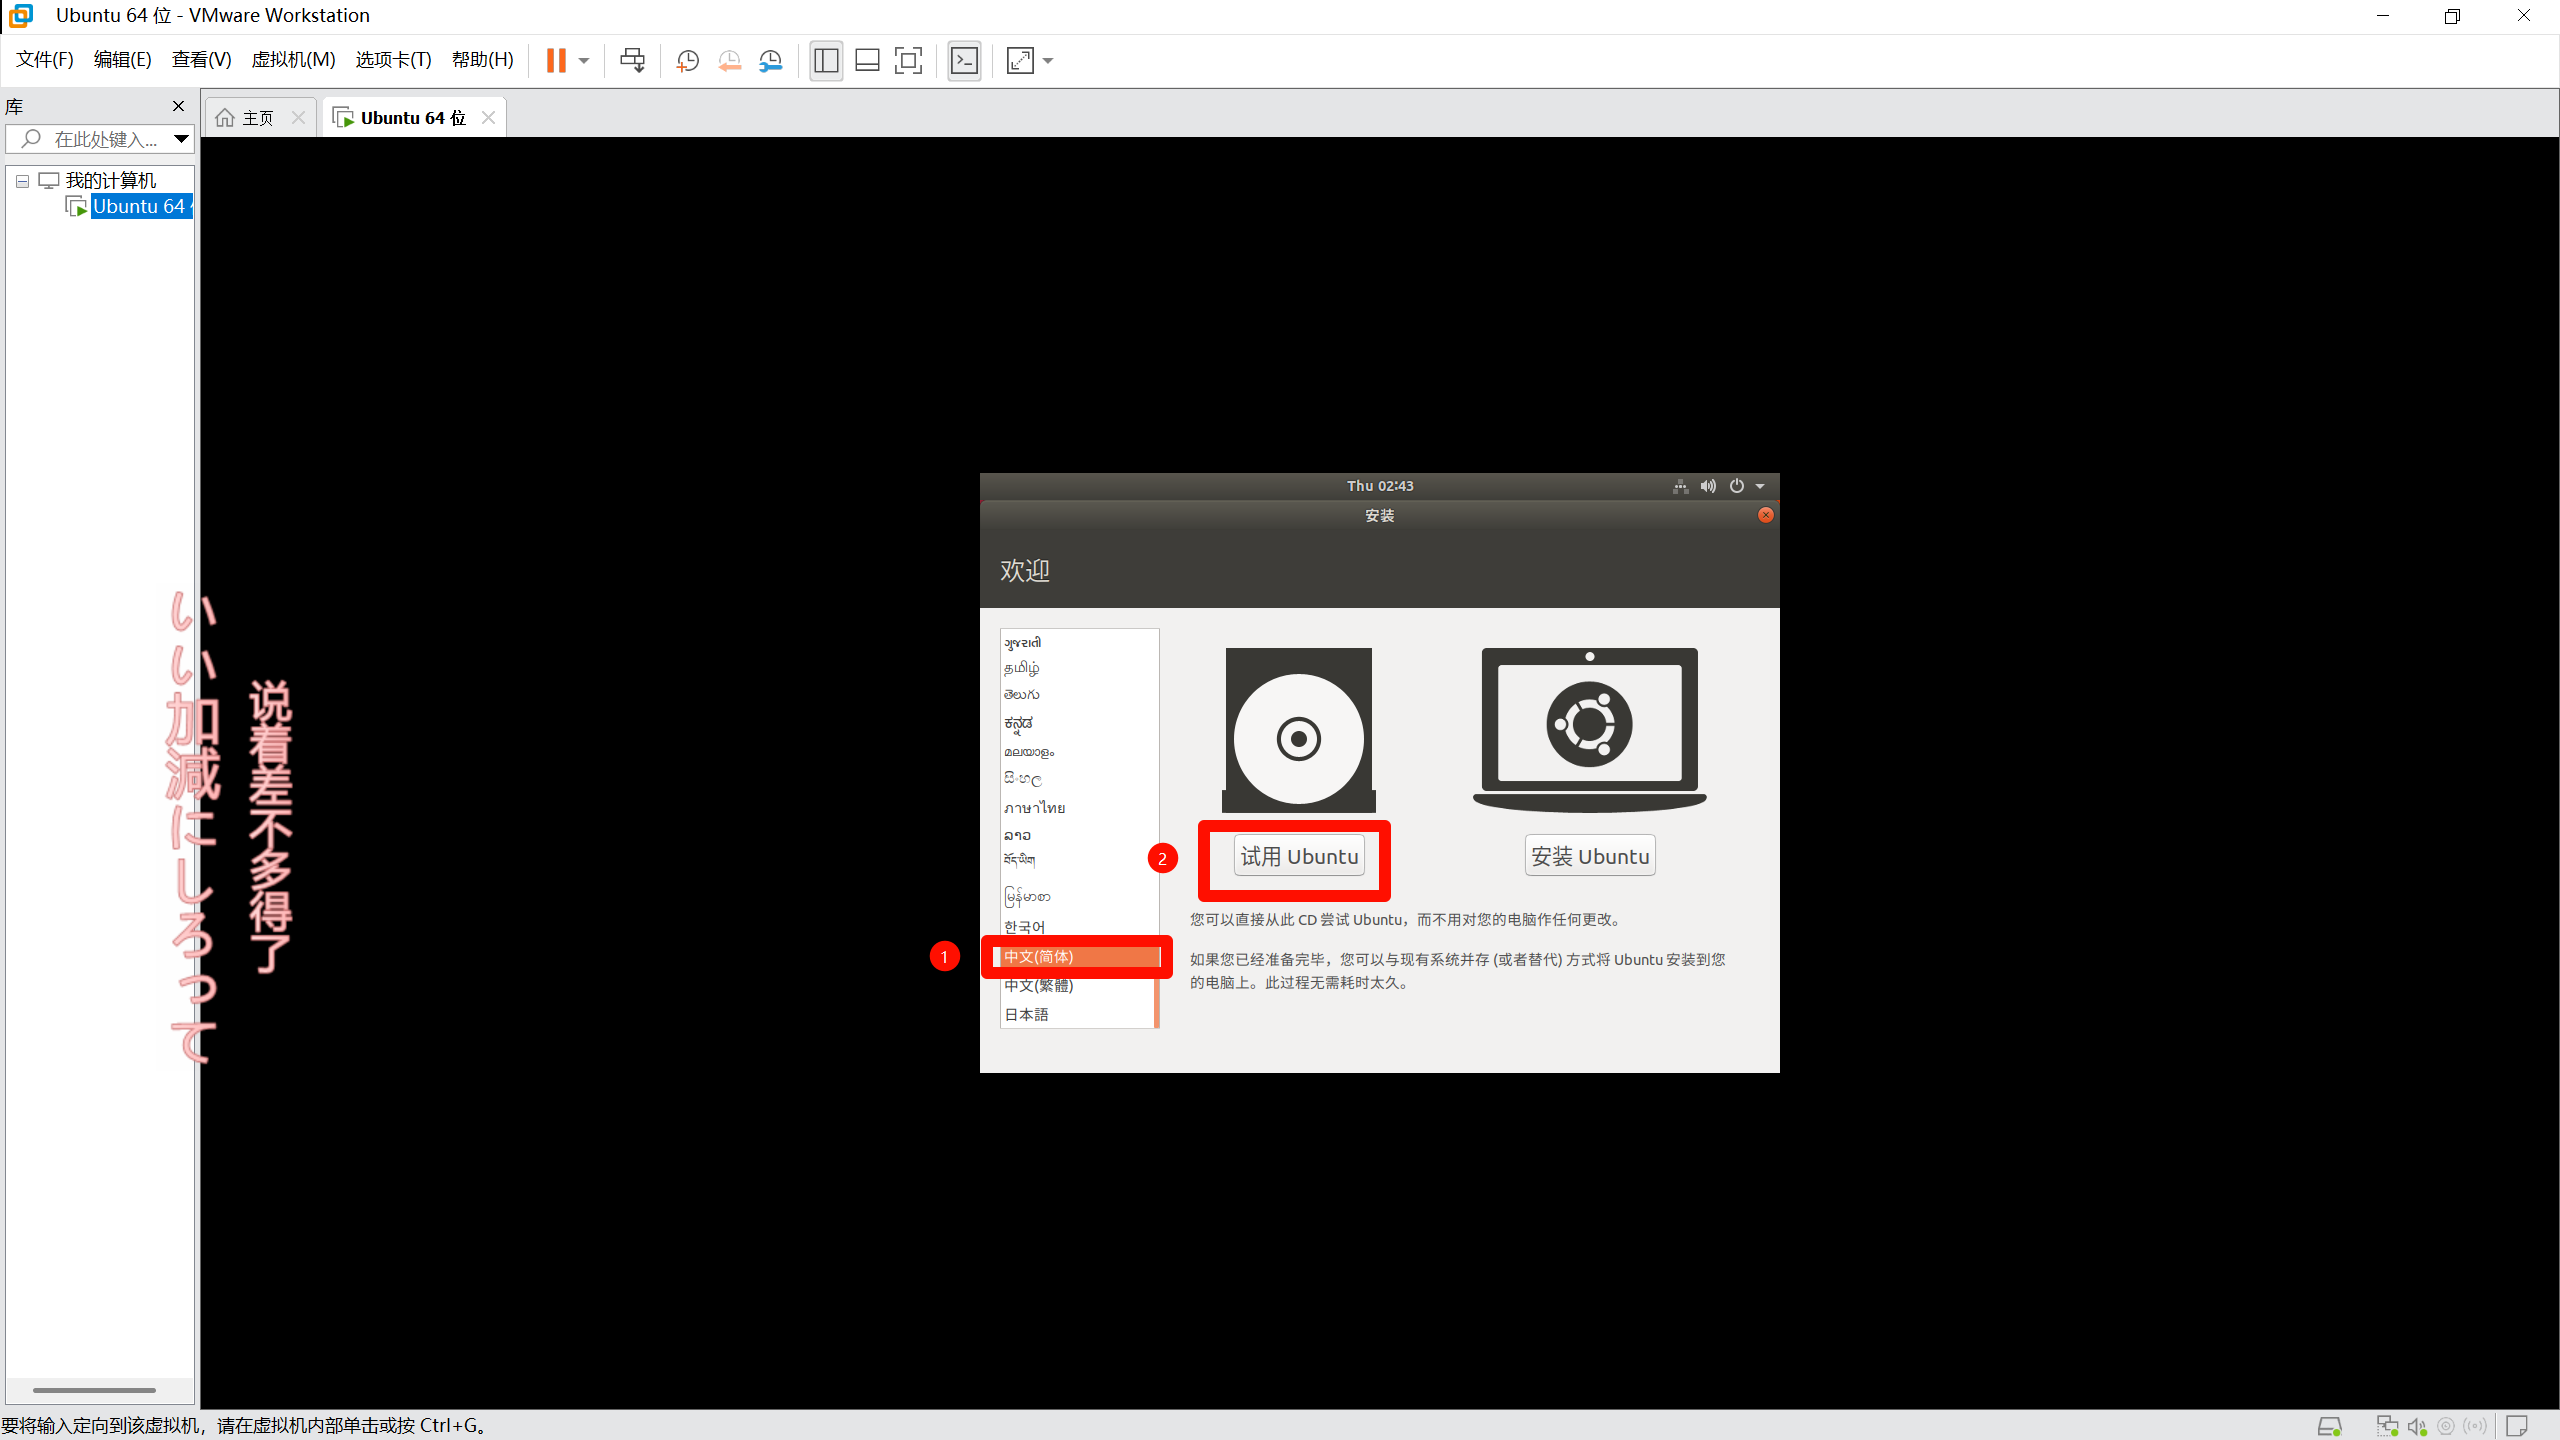Expand the stretch guest dropdown arrow

(x=1048, y=61)
